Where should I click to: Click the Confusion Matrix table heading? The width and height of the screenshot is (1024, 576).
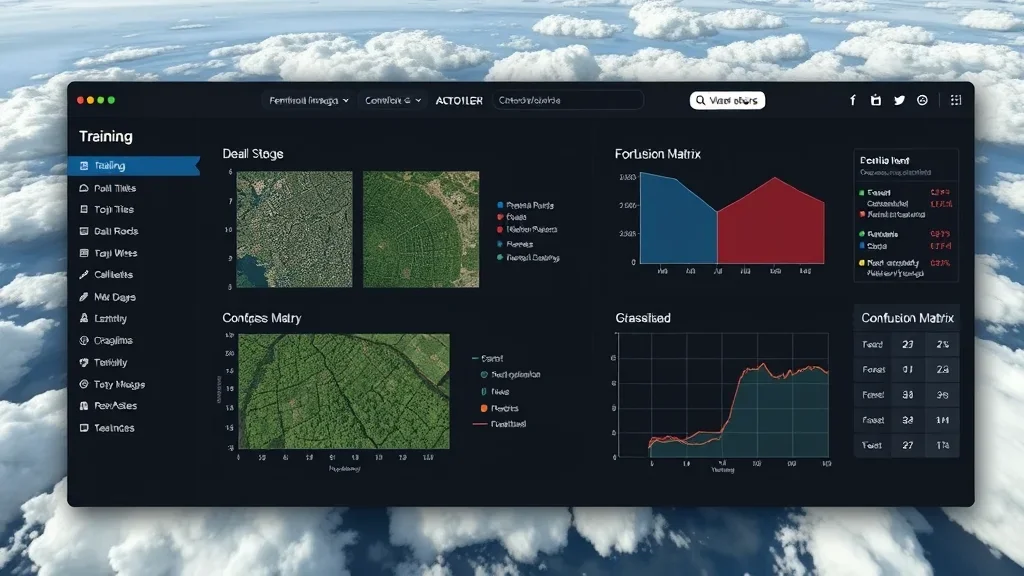pyautogui.click(x=907, y=318)
